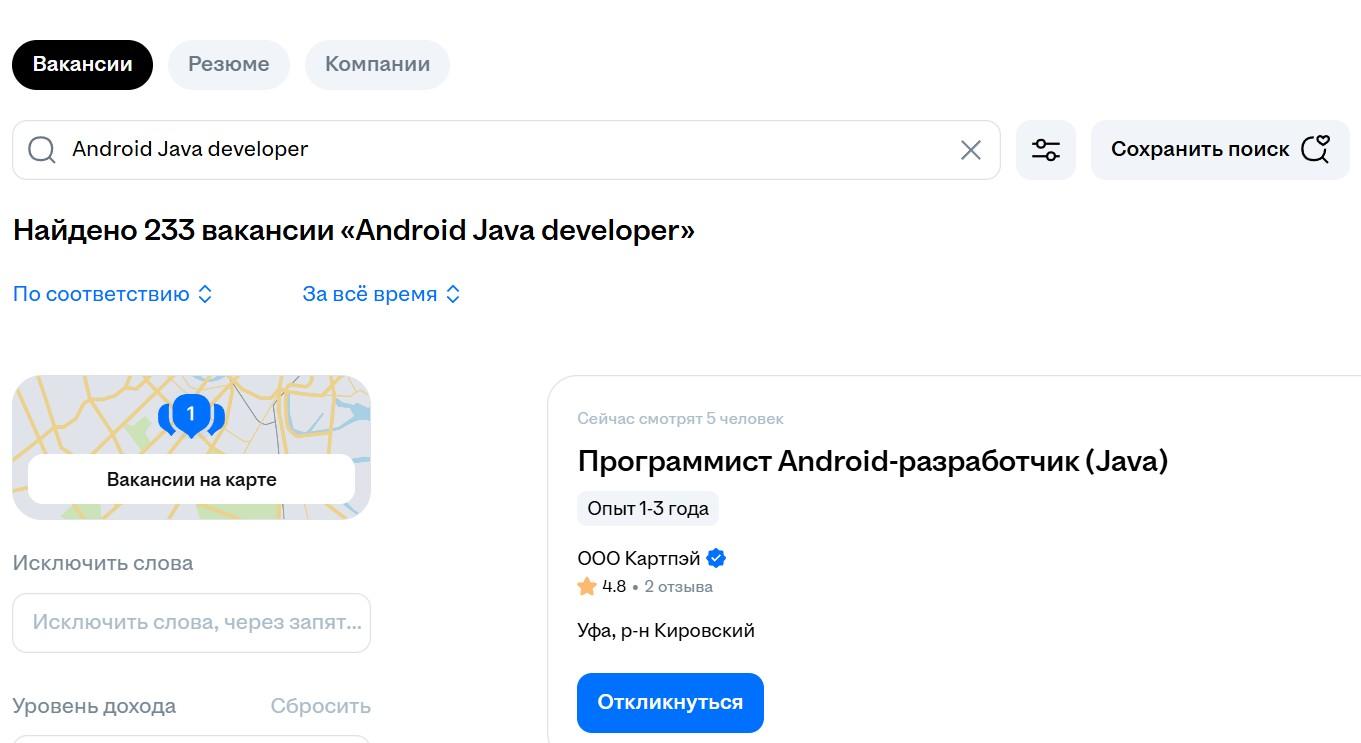Click the blue verified badge beside ООО Картпэй
This screenshot has height=743, width=1361.
[x=716, y=558]
